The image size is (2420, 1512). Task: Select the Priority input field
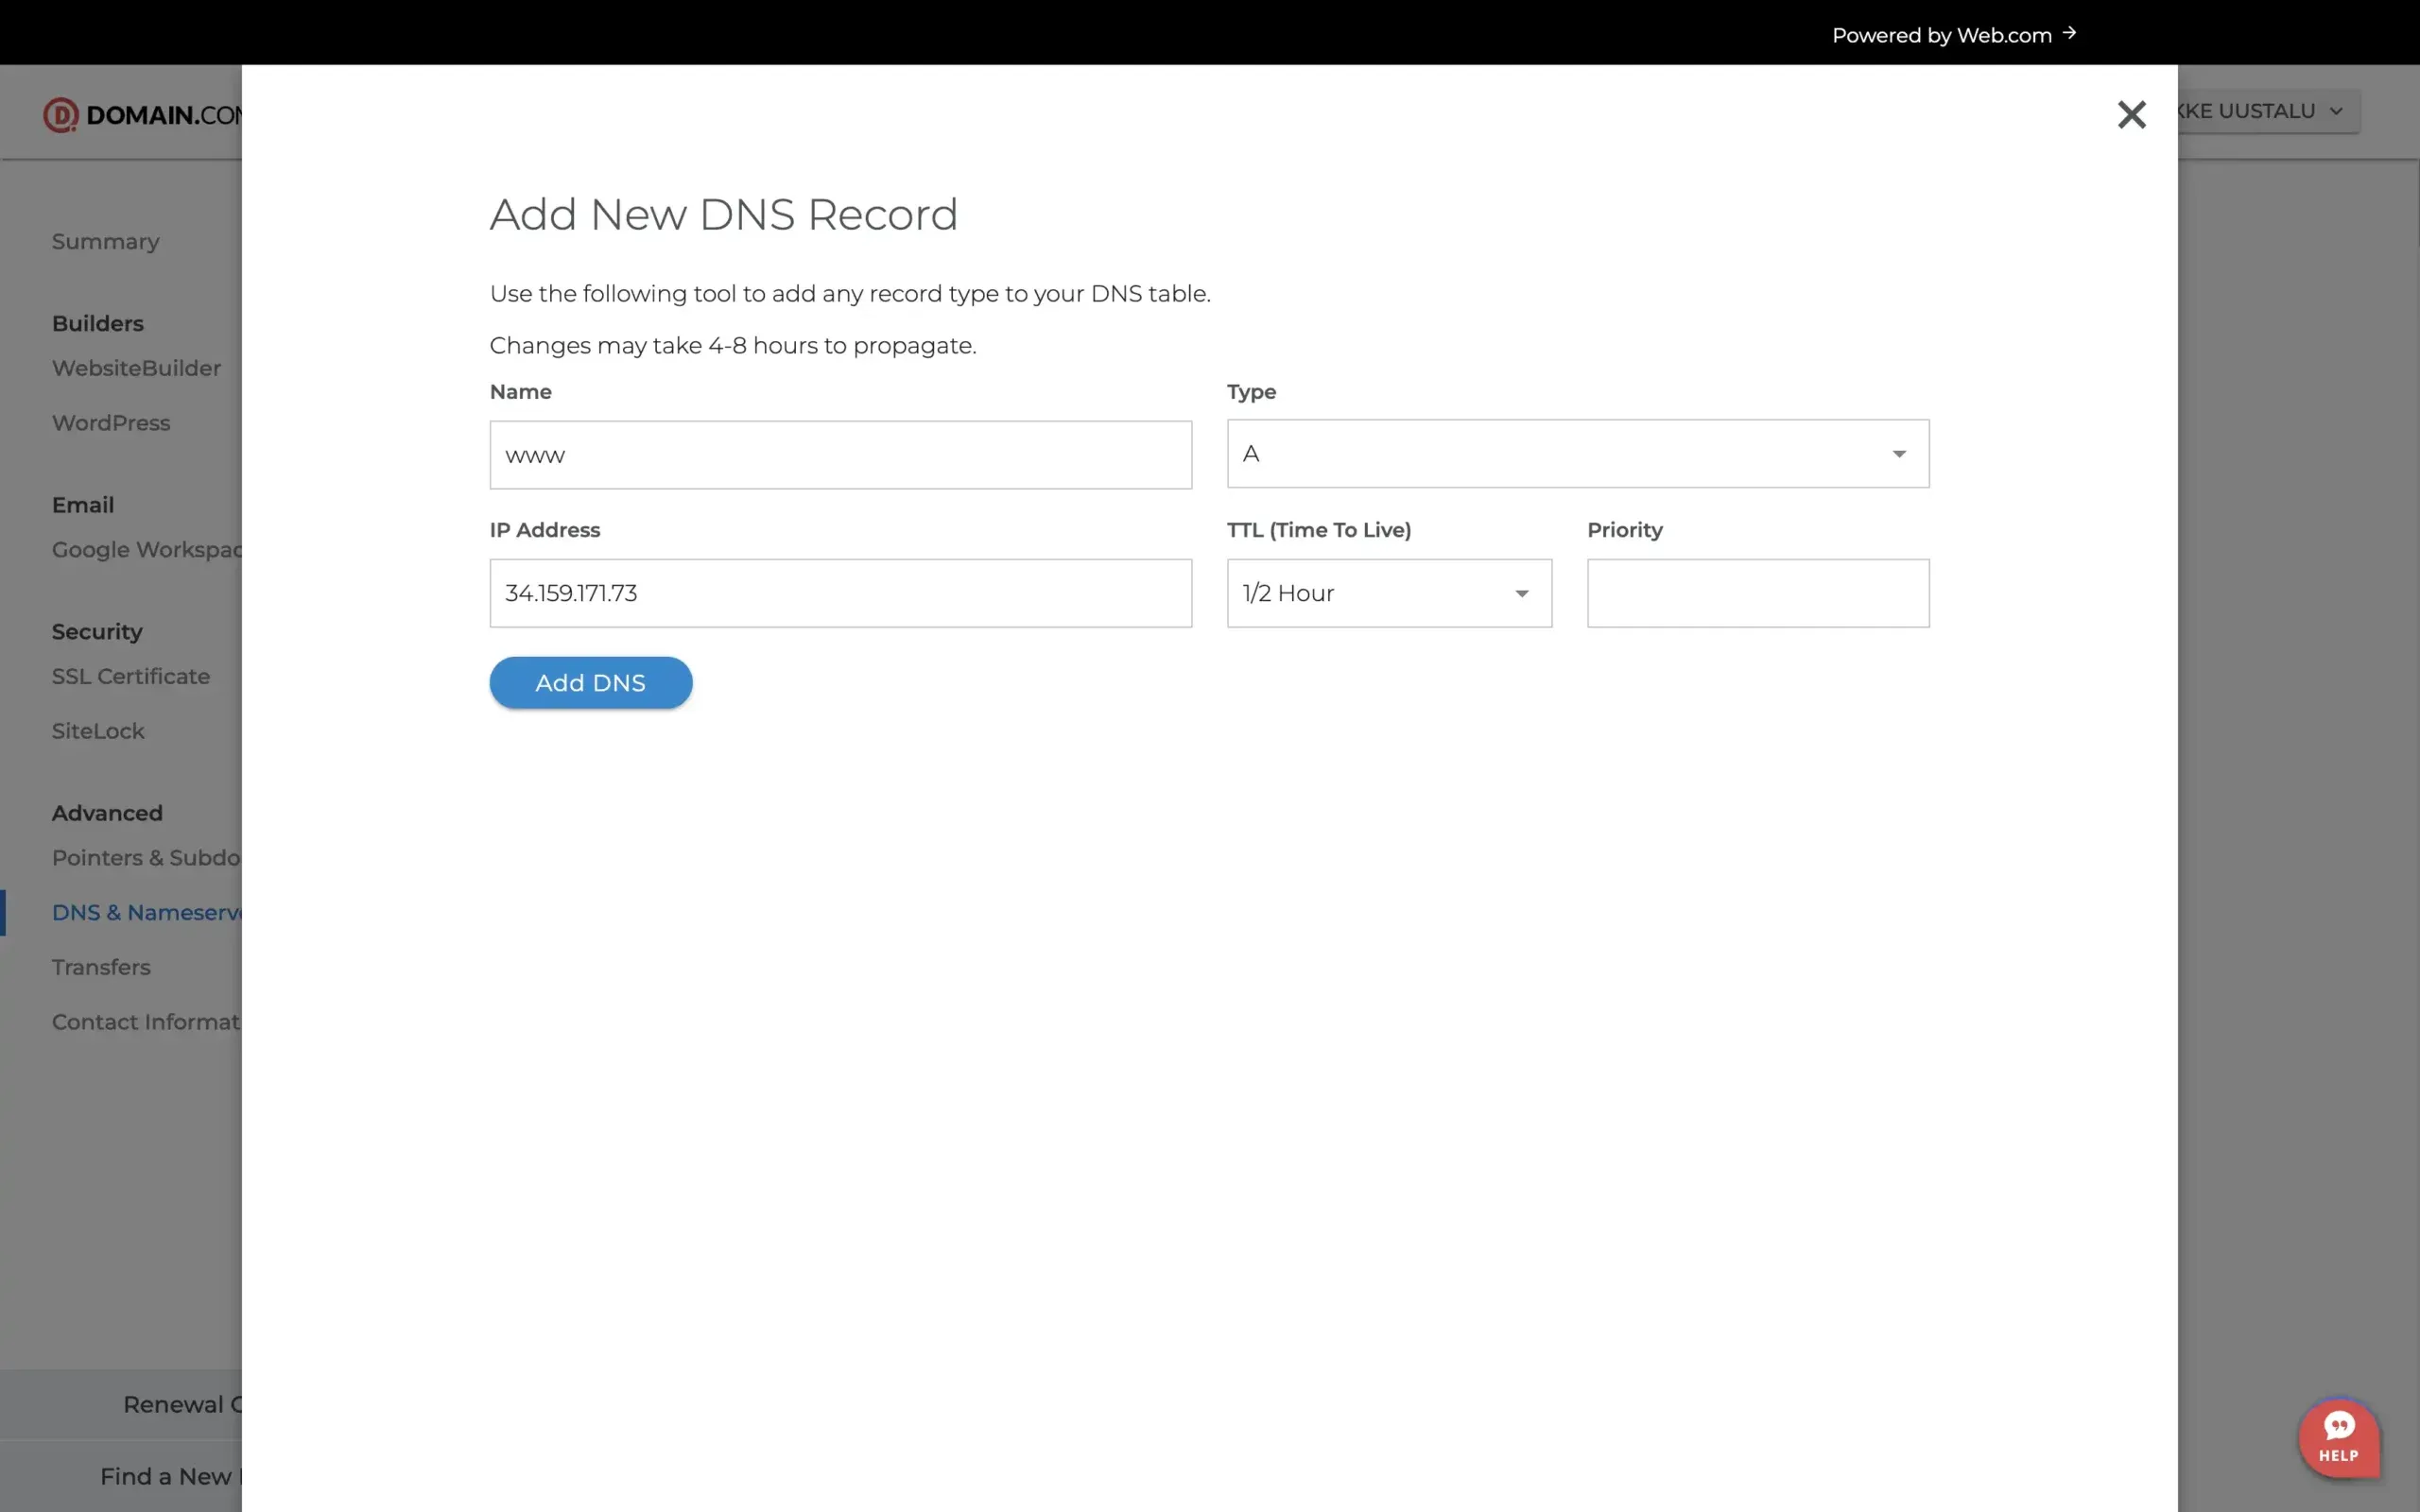(x=1757, y=592)
